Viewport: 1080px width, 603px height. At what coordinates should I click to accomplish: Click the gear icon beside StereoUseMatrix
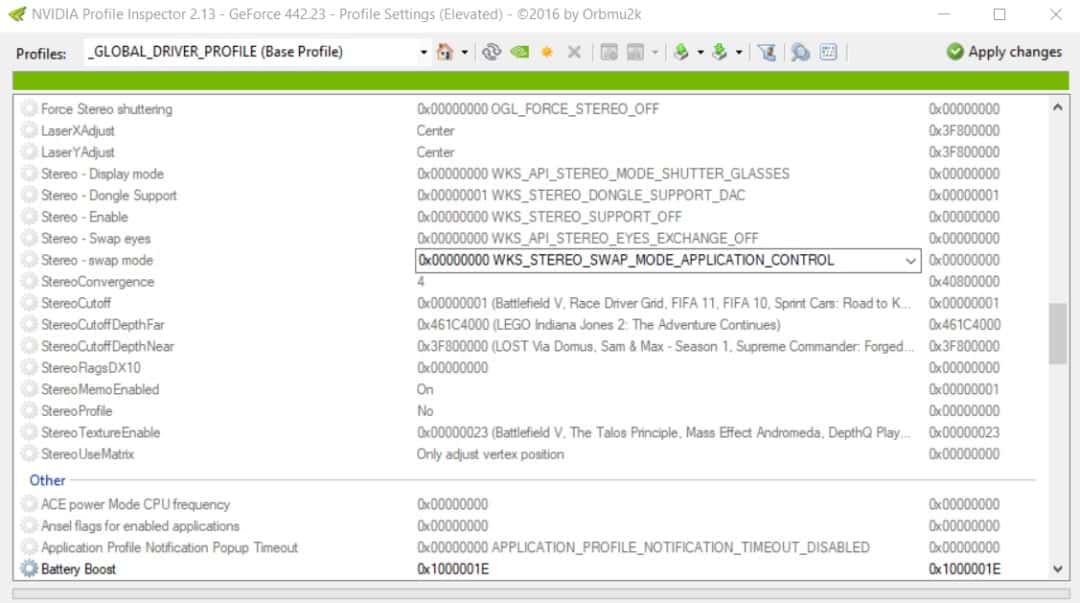29,454
